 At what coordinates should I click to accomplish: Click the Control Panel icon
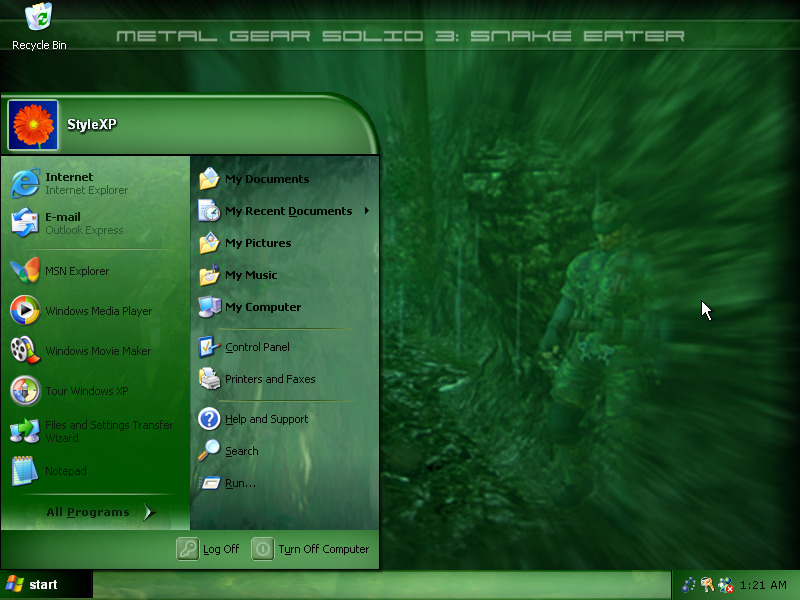pyautogui.click(x=209, y=347)
